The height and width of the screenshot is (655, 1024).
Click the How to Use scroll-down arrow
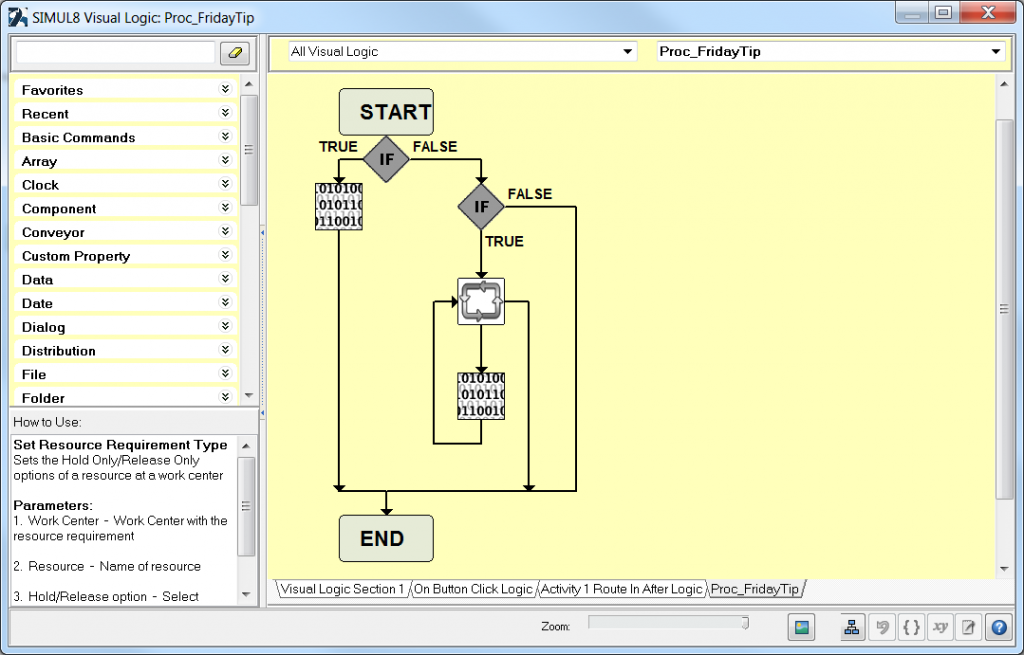[x=246, y=594]
